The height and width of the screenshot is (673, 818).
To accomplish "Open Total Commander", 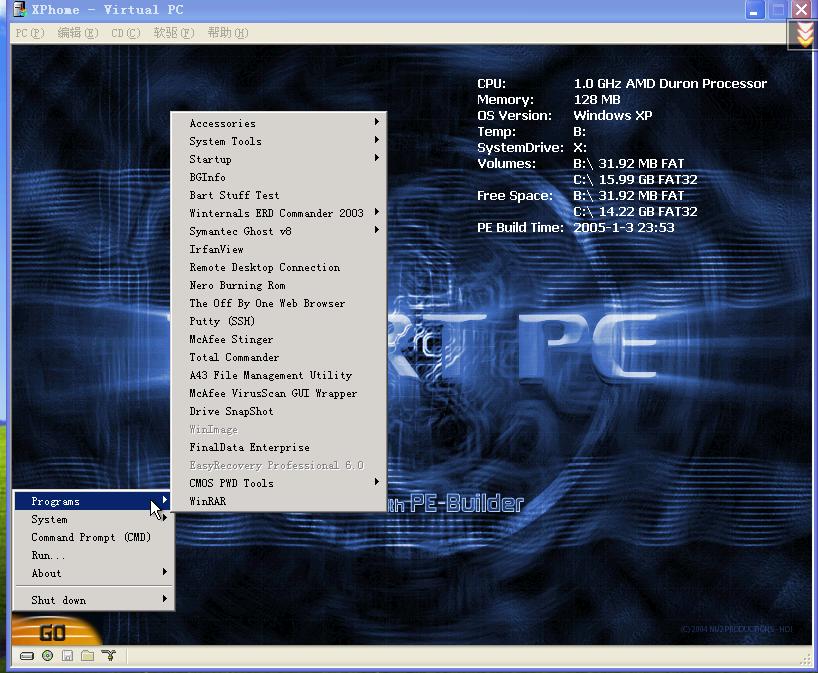I will 279,357.
